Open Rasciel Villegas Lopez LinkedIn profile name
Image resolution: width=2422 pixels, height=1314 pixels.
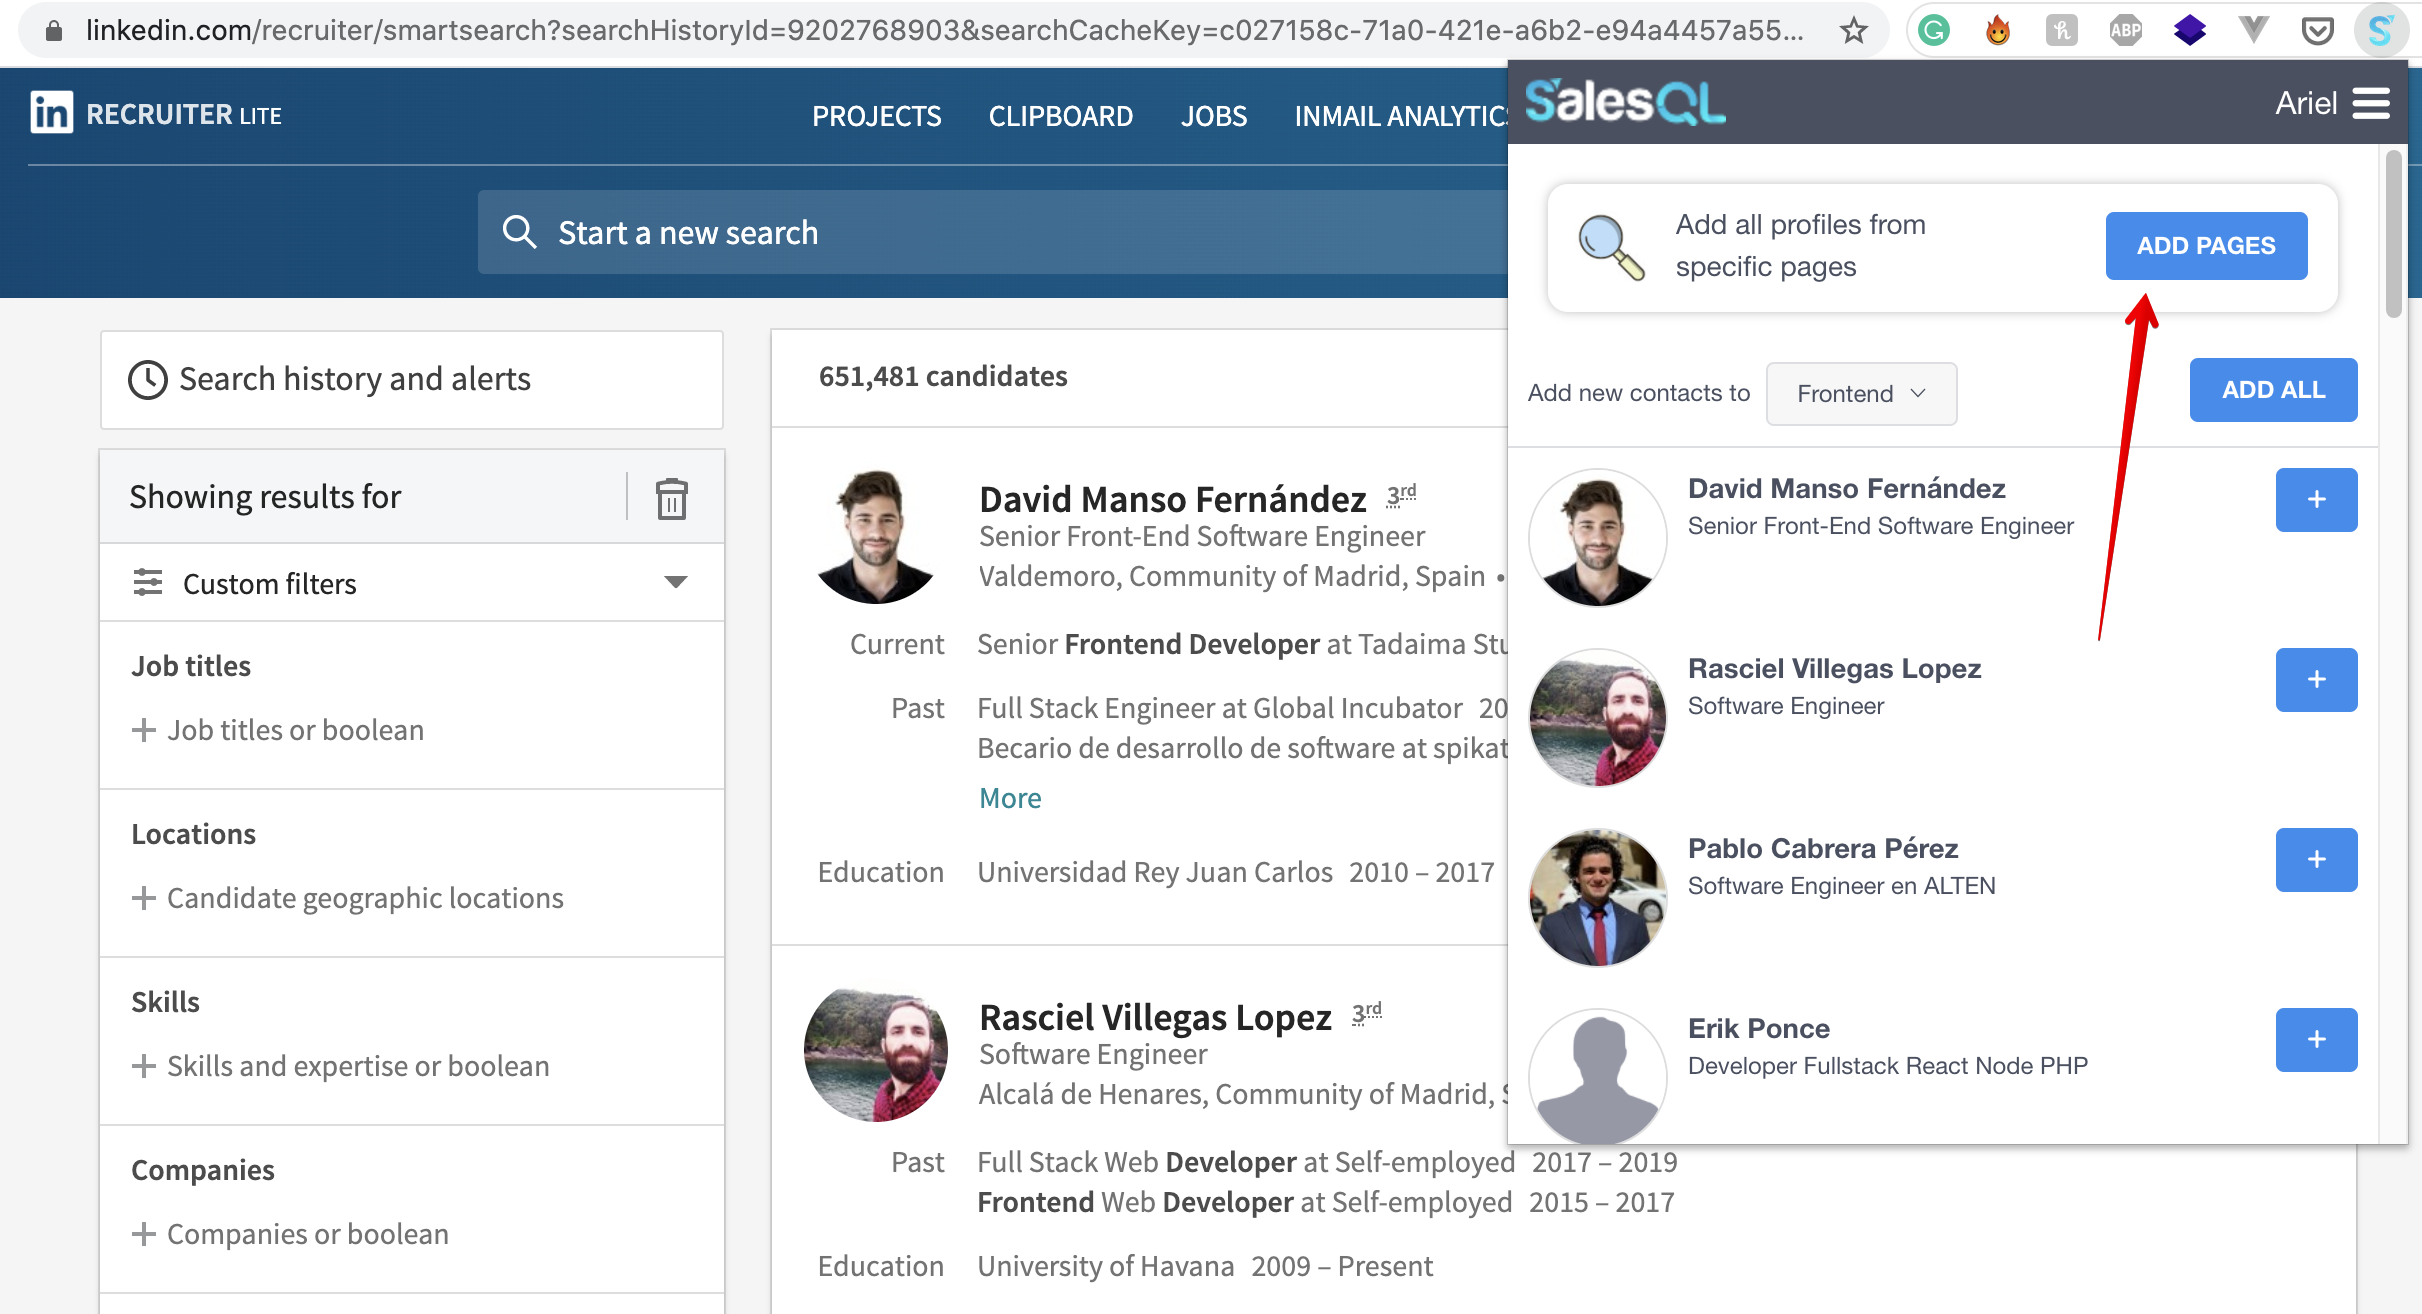1155,1016
